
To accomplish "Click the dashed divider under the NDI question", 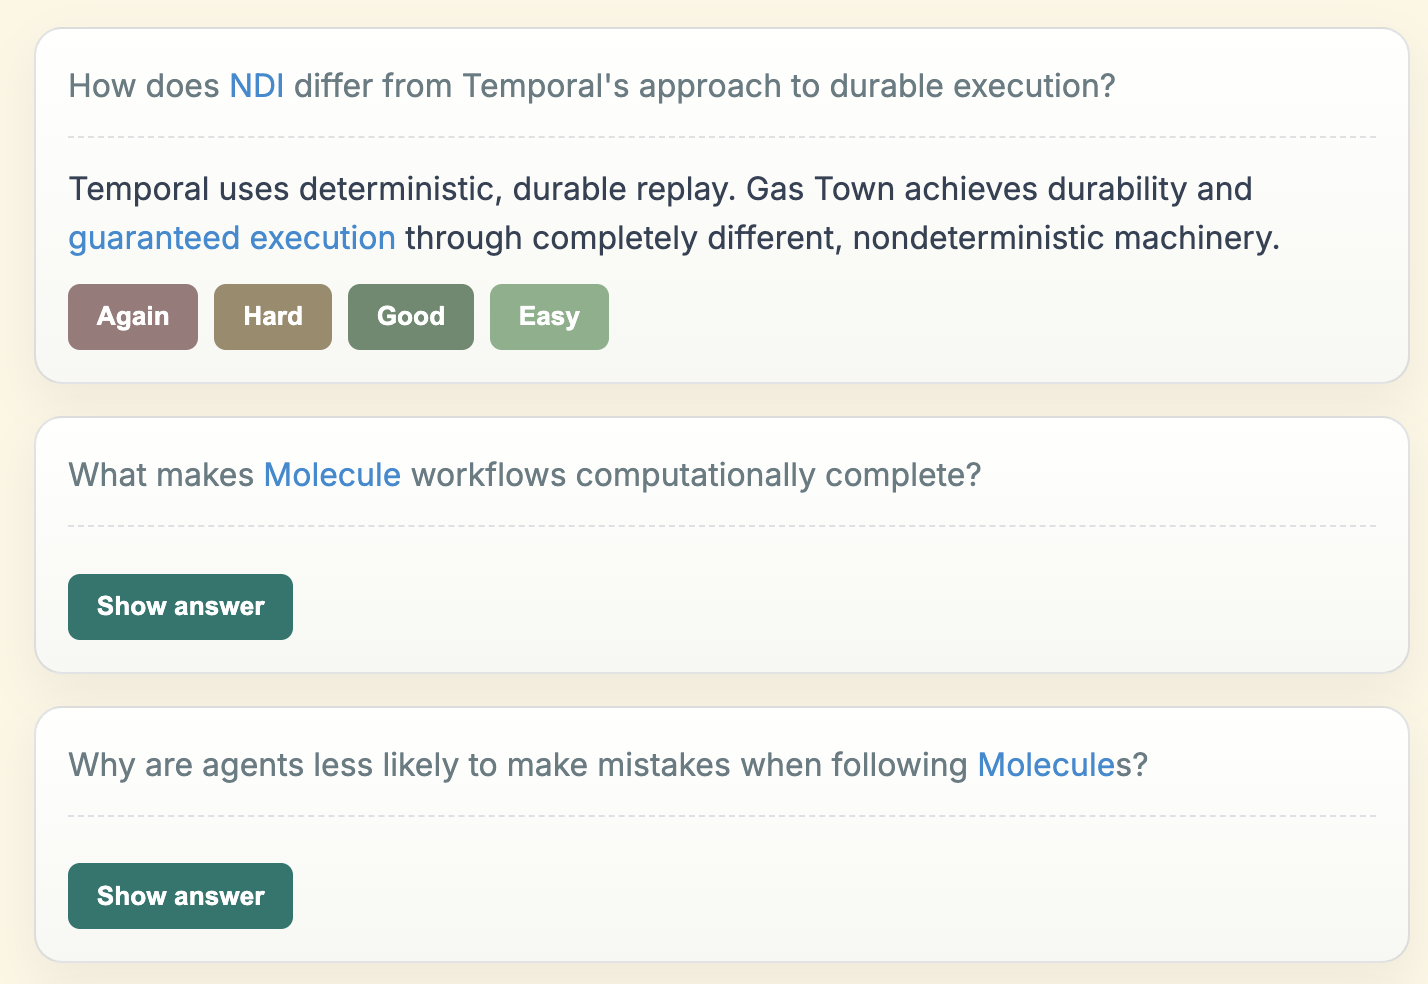I will 722,137.
